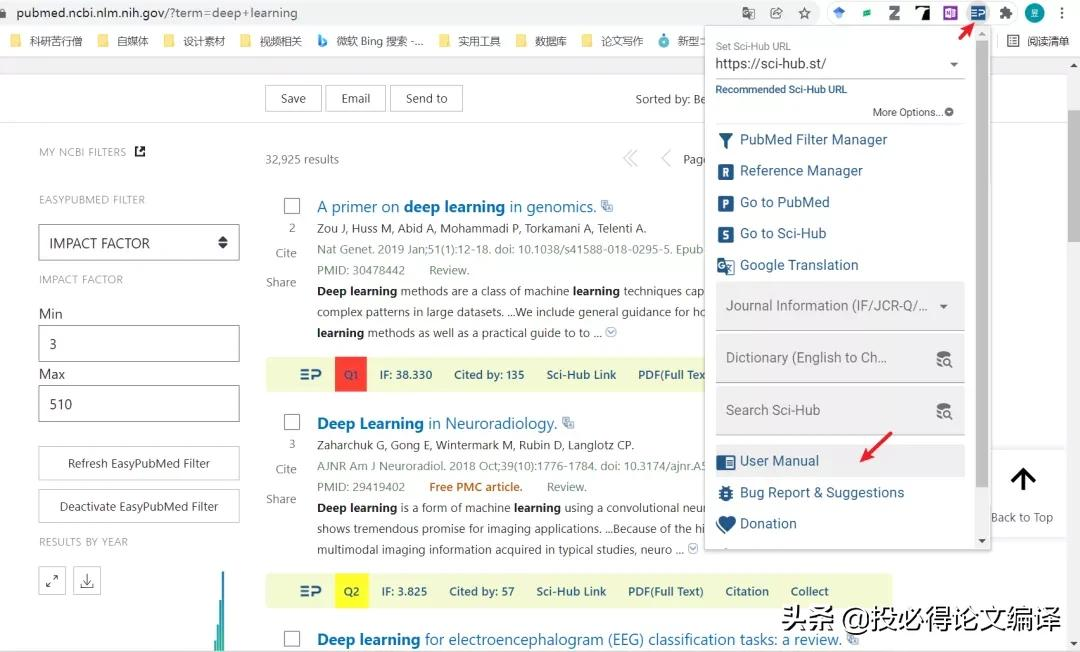Click Sci-Hub Link in the IF 3.825 bar
The height and width of the screenshot is (652, 1080).
click(x=571, y=591)
